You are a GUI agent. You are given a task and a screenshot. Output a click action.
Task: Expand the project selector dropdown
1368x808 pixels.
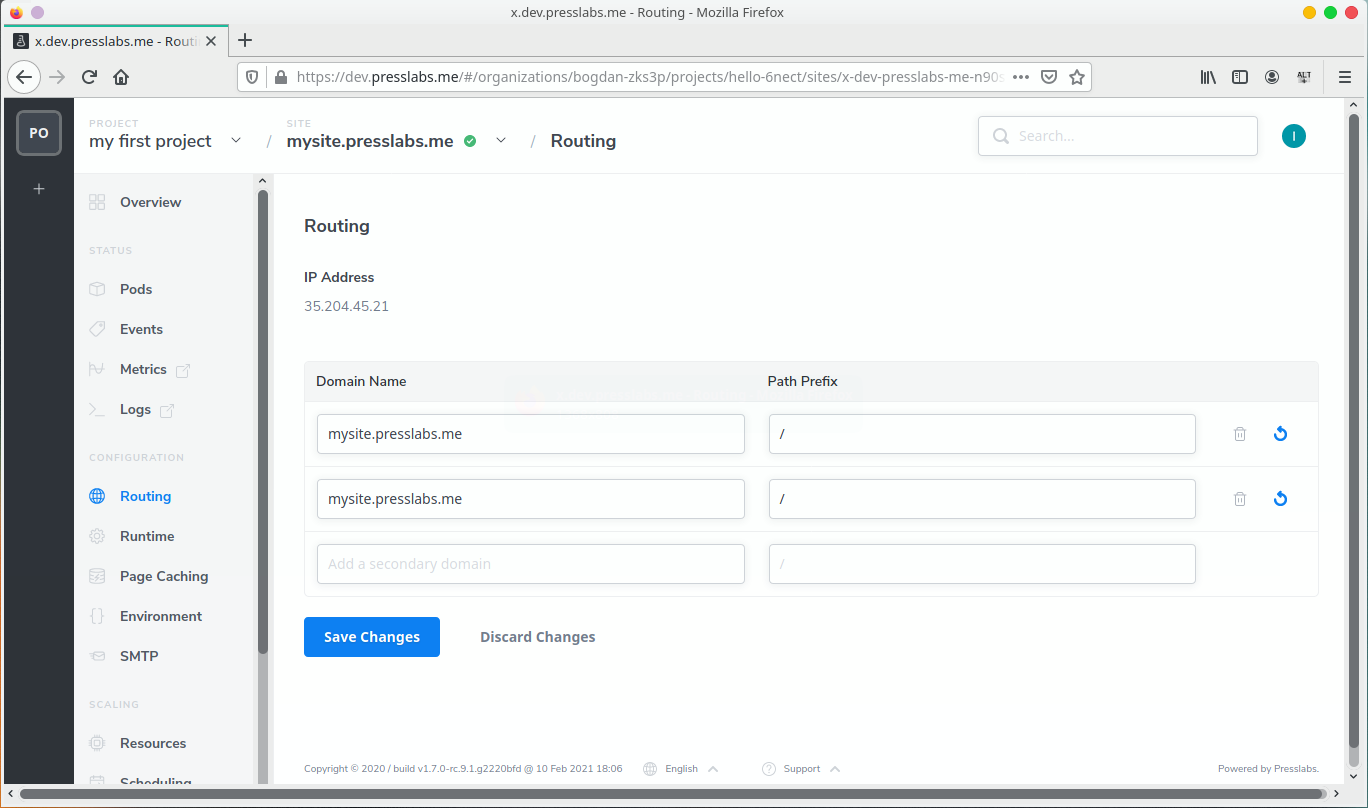[236, 140]
